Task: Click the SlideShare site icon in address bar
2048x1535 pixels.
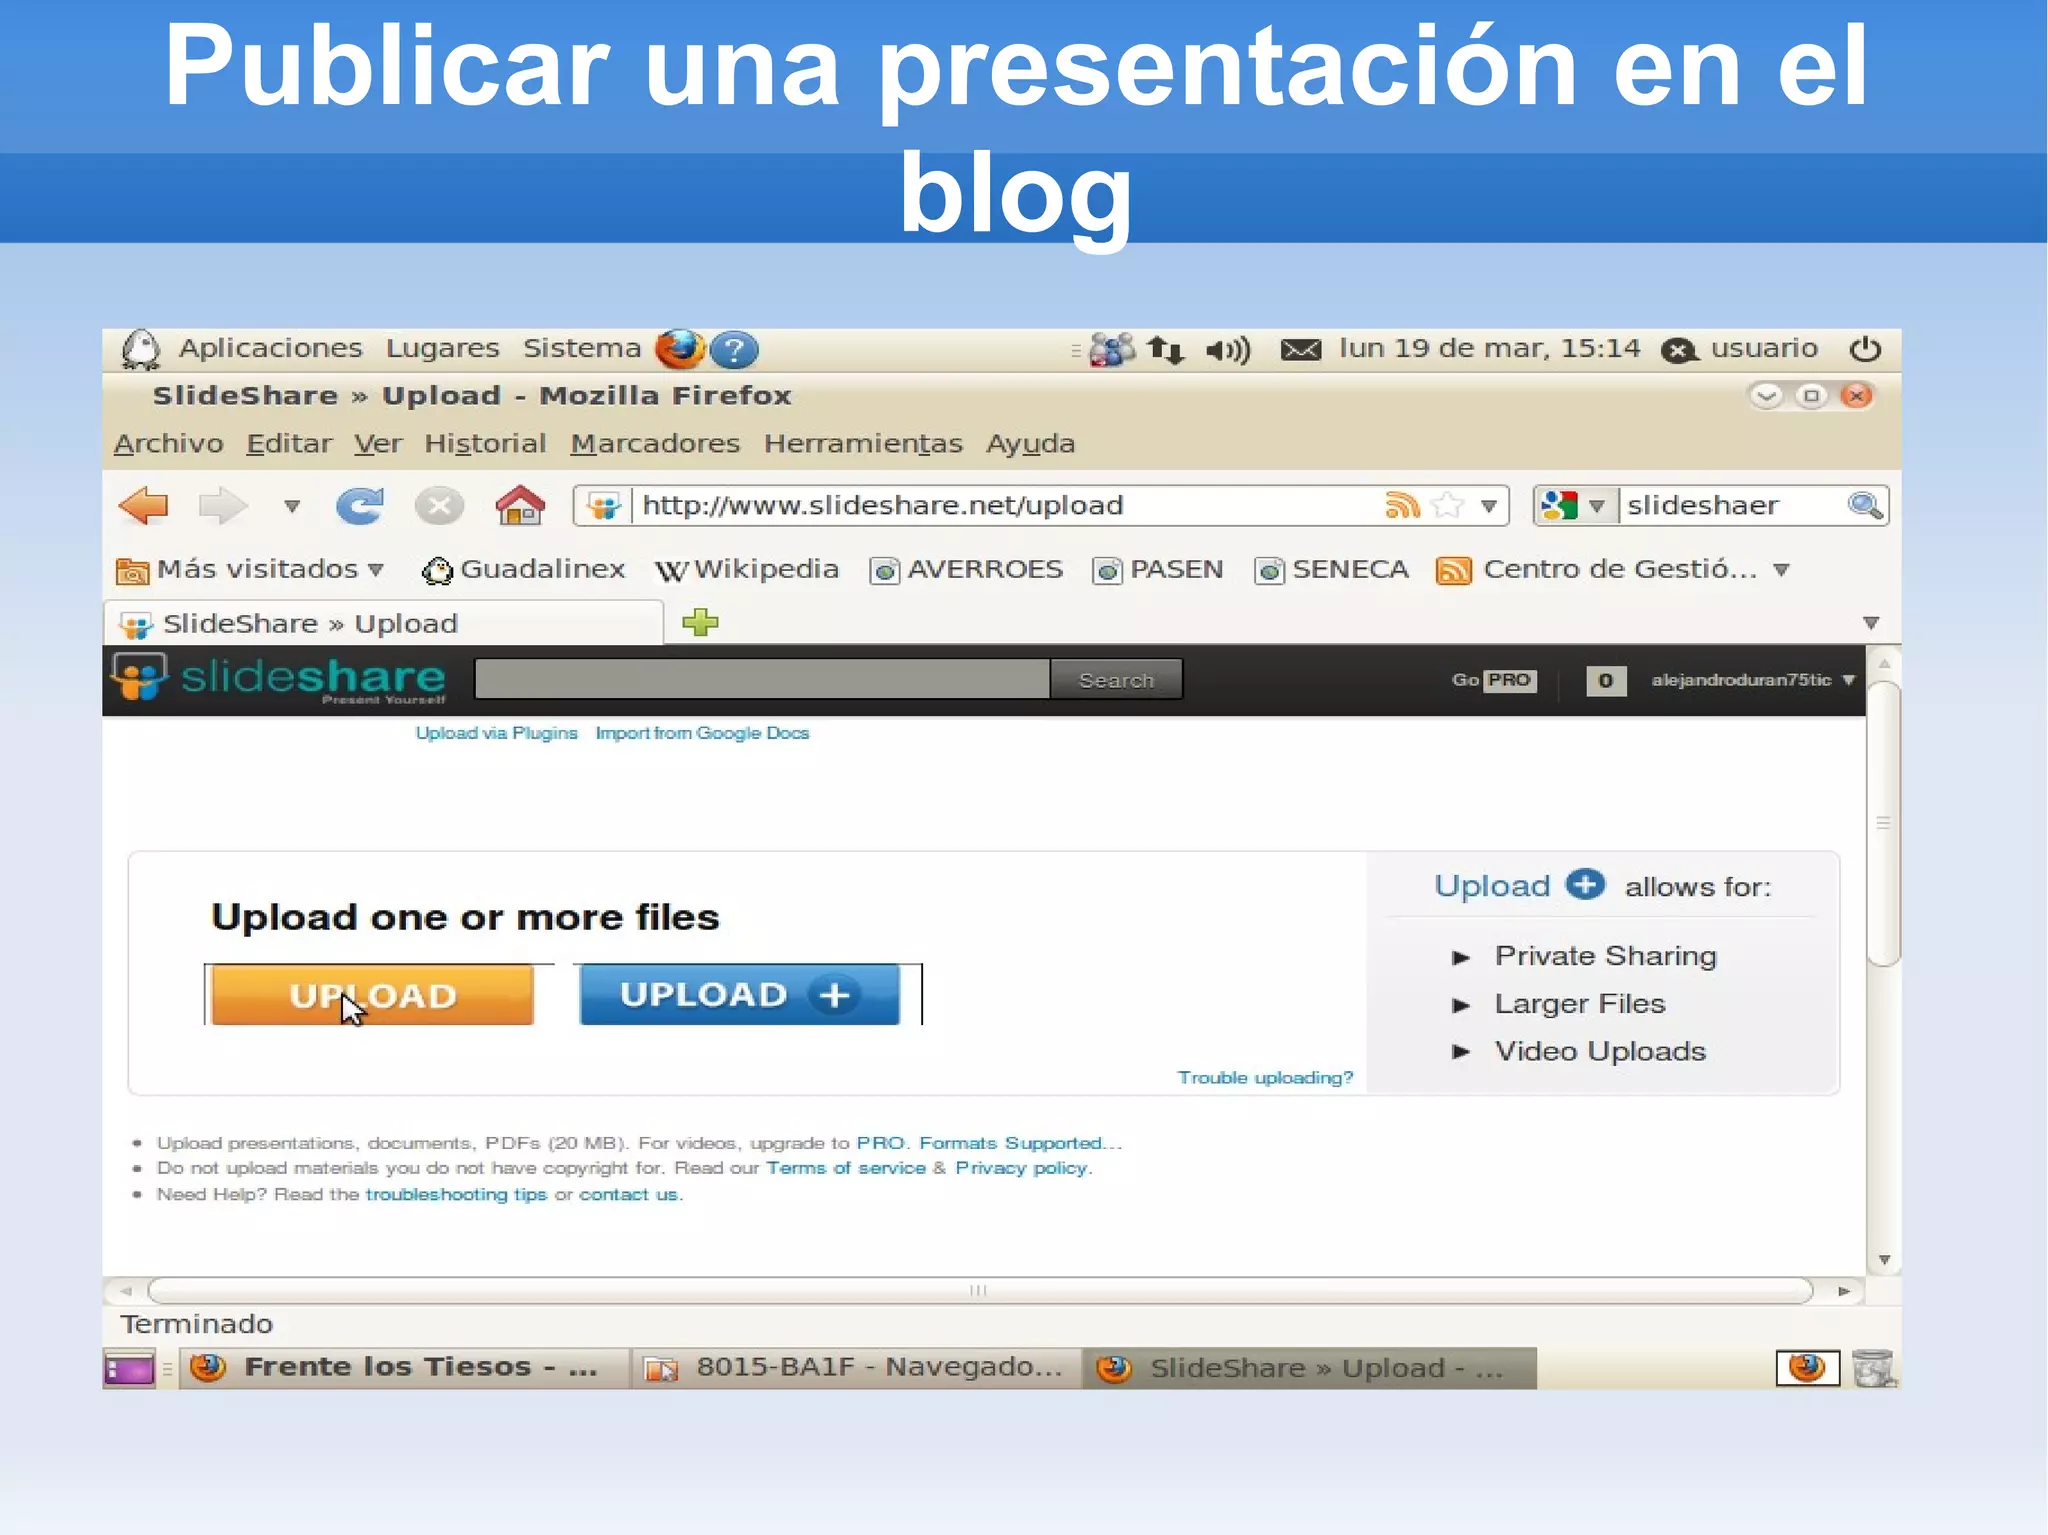Action: pyautogui.click(x=604, y=506)
